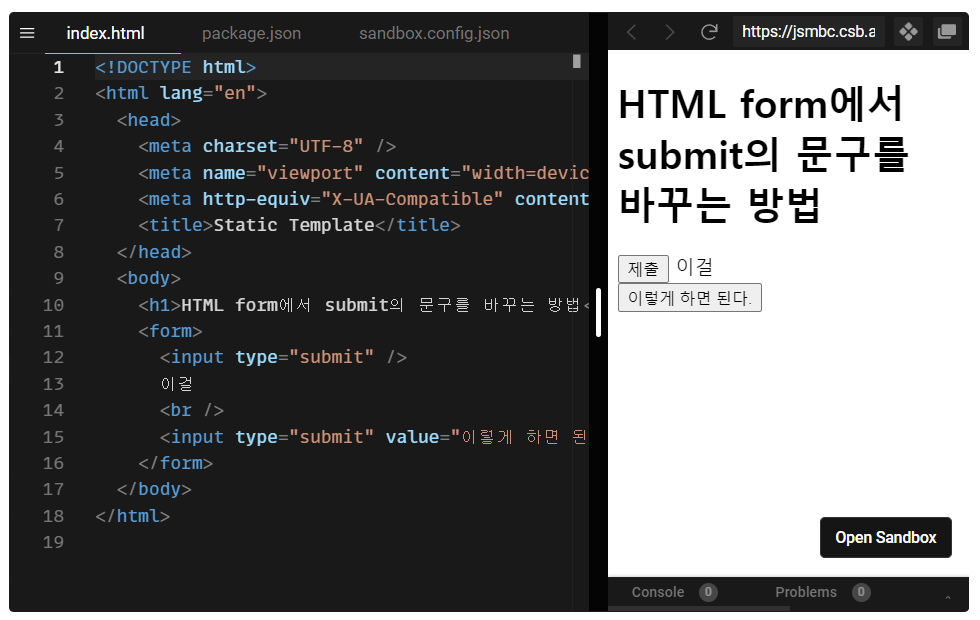The image size is (980, 620).
Task: Switch to the index.html tab
Action: click(x=106, y=33)
